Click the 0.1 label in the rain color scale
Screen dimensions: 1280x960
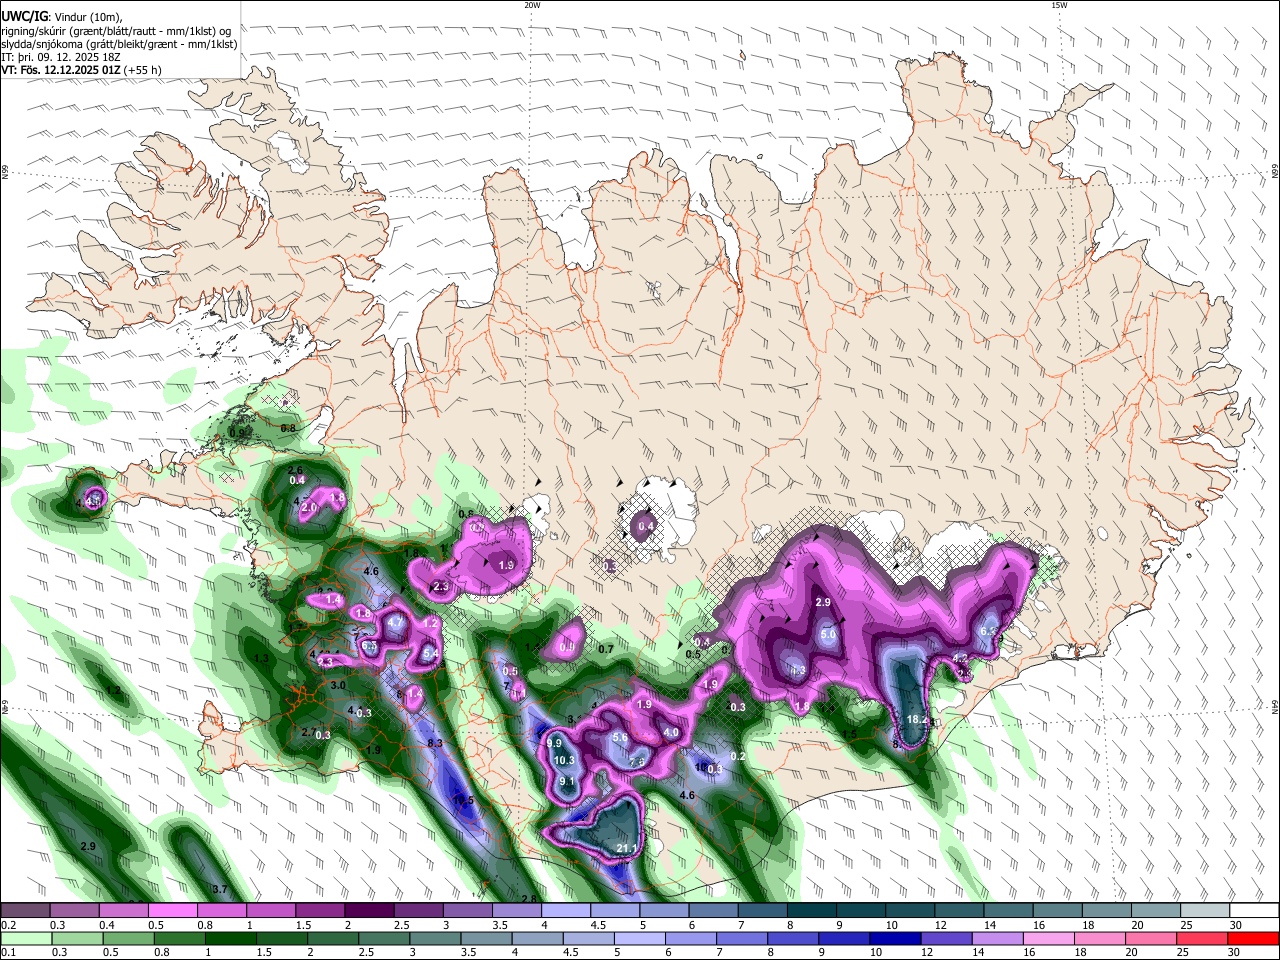[x=8, y=951]
